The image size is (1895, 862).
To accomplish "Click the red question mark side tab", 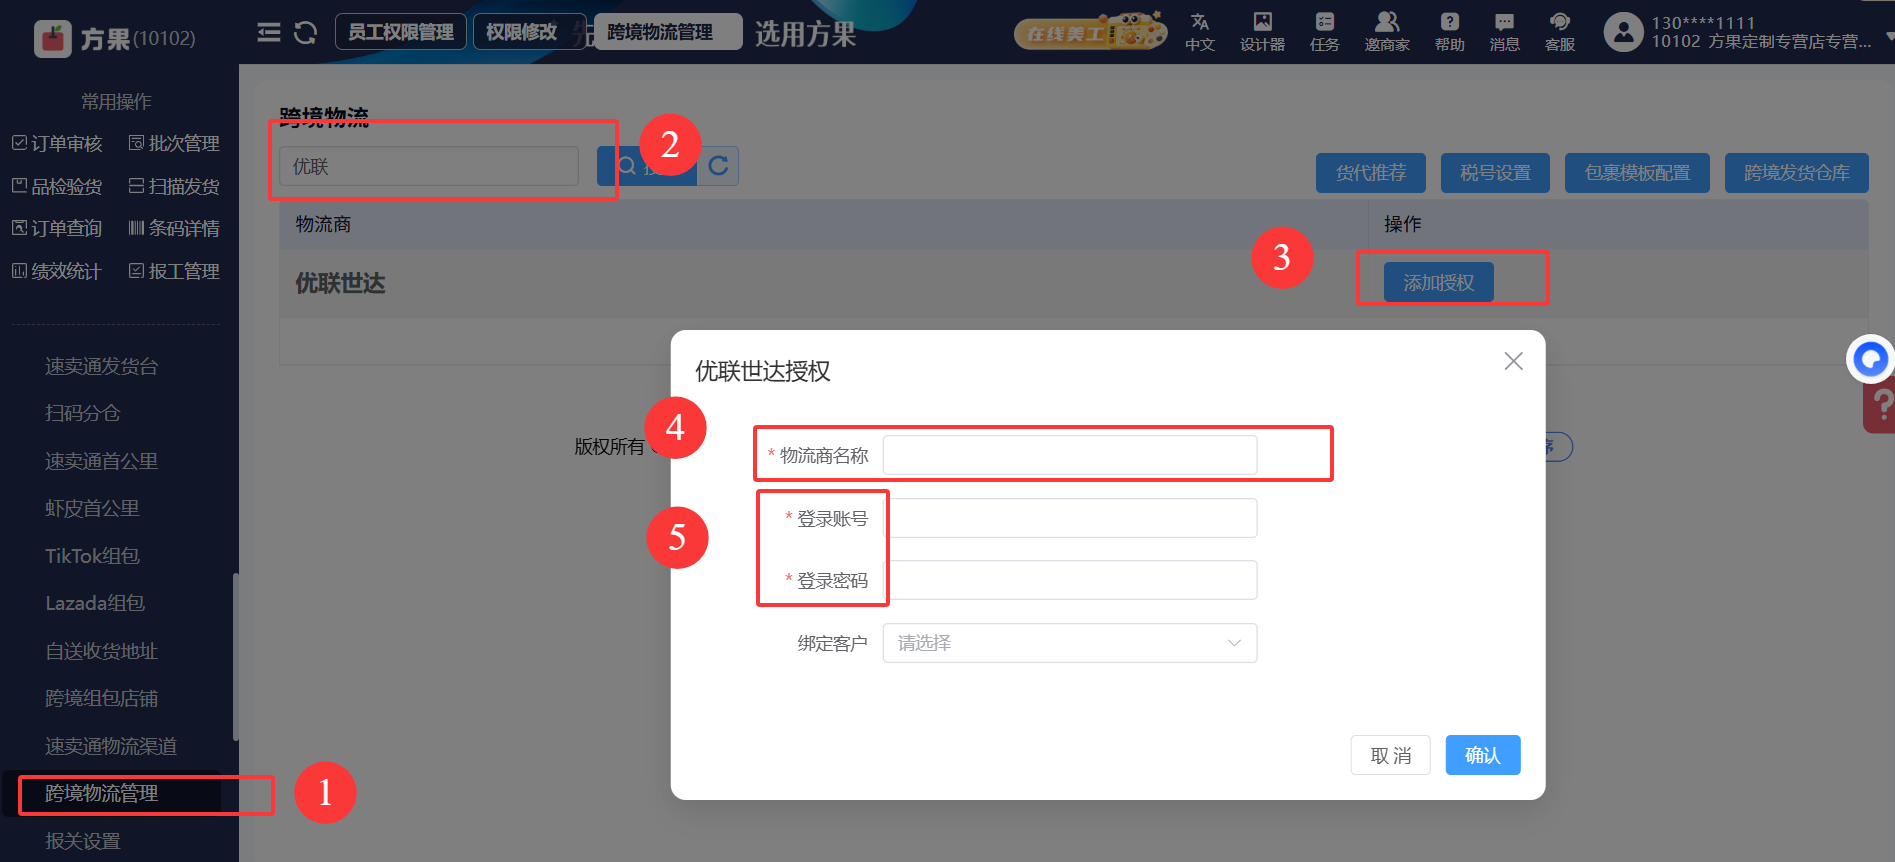I will [1880, 405].
